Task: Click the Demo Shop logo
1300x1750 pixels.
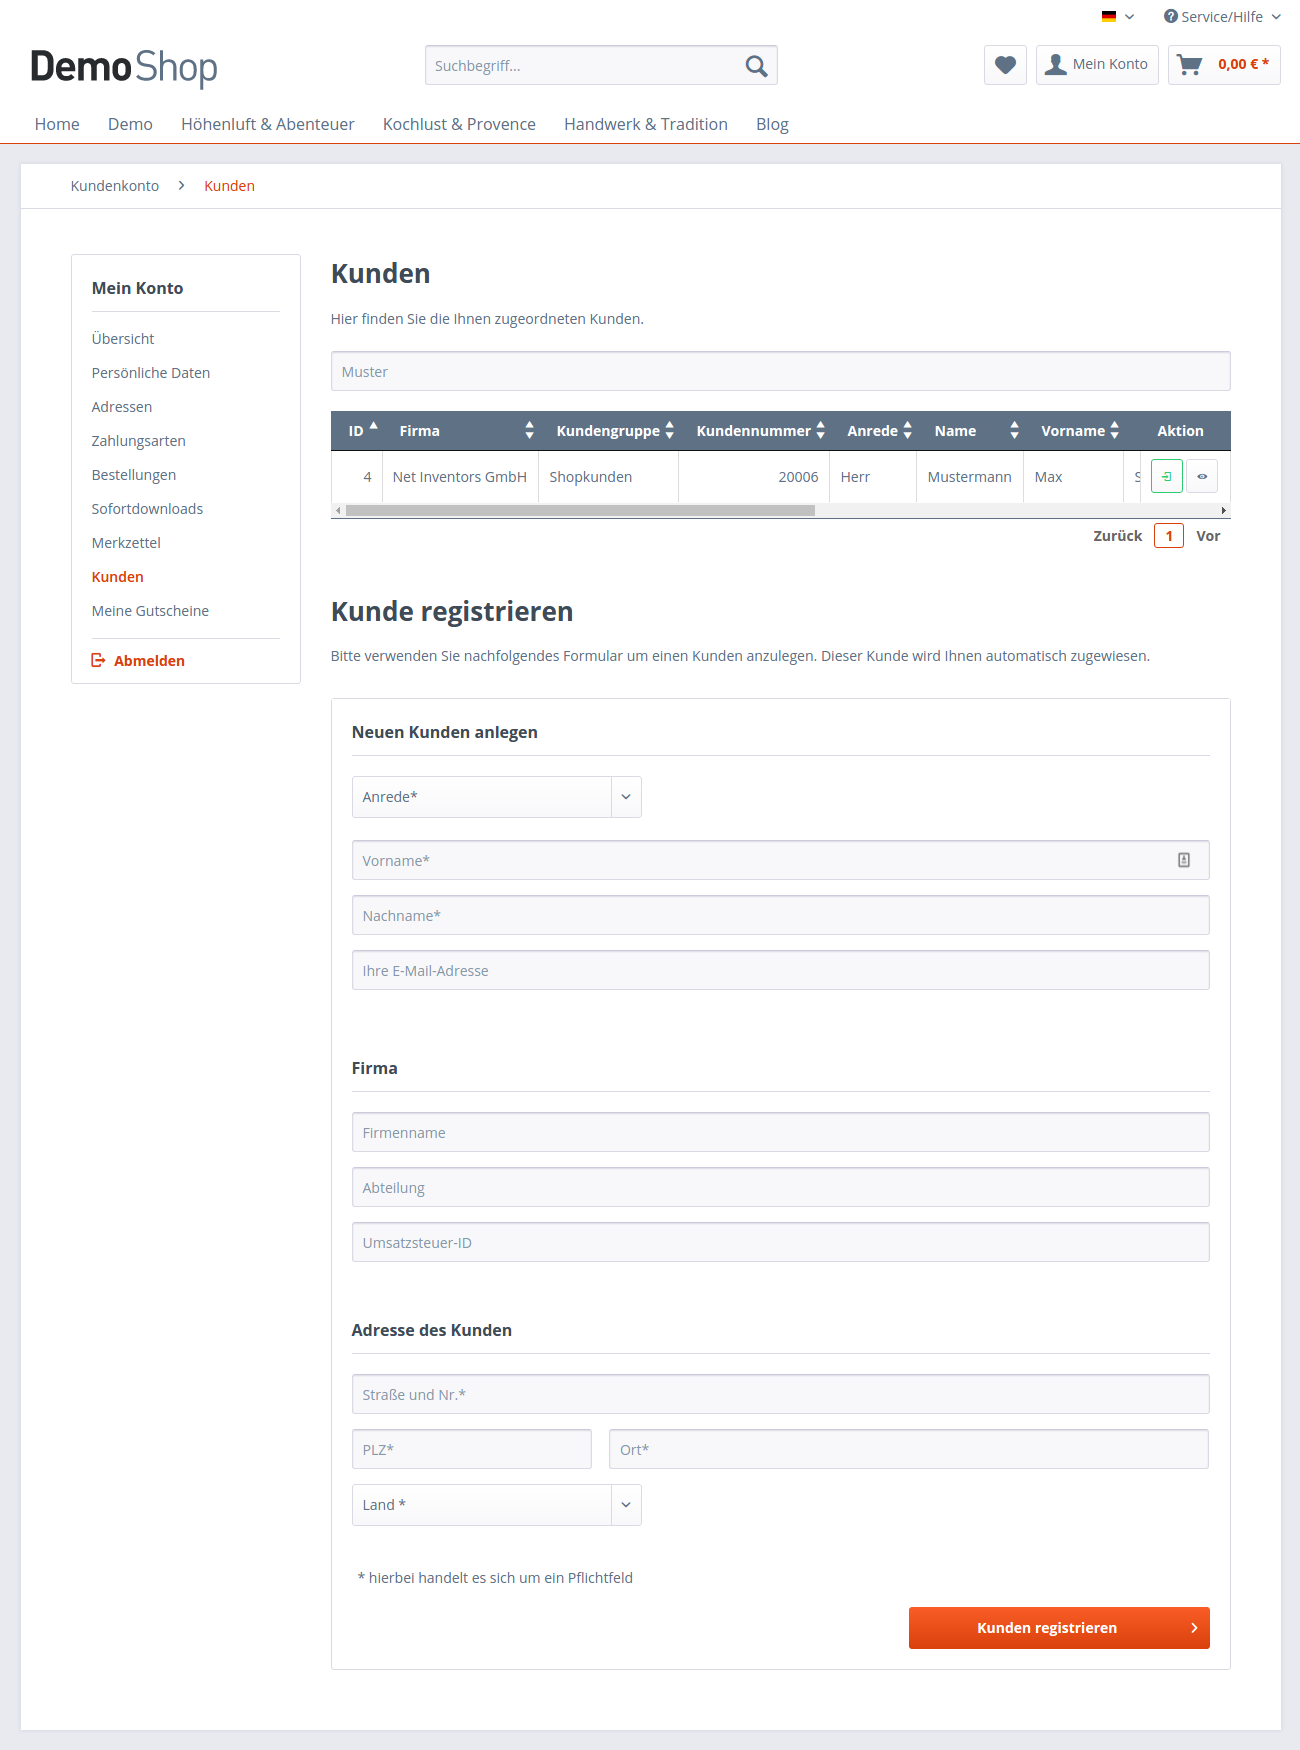Action: 124,67
